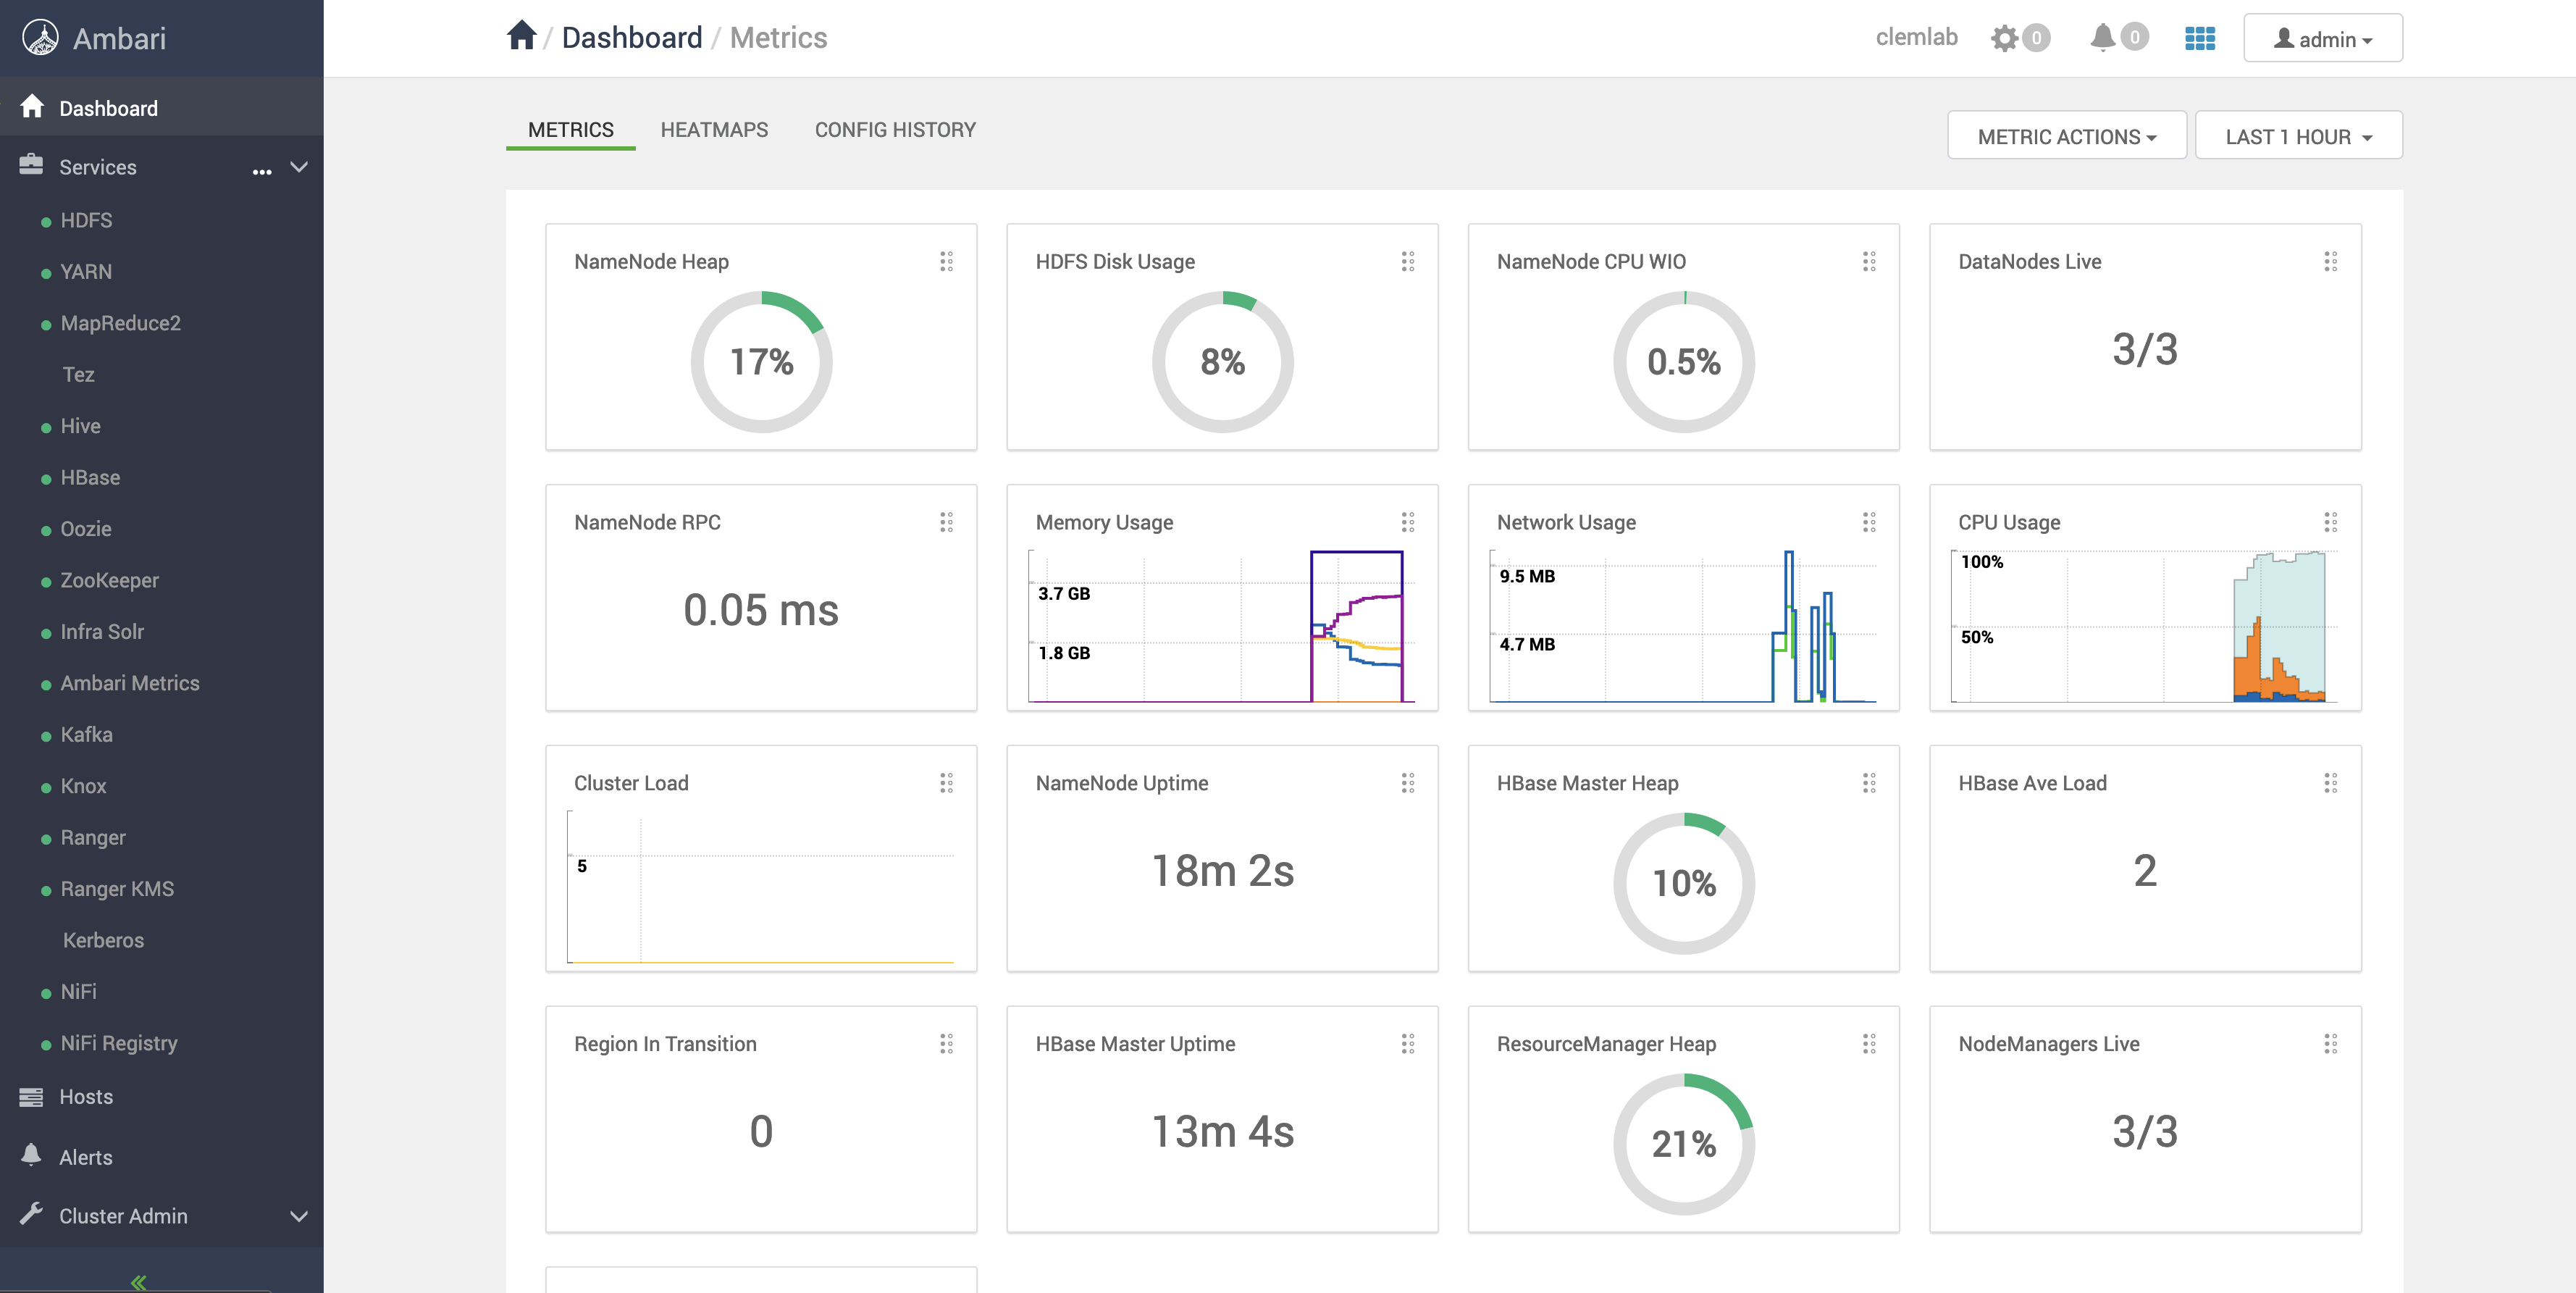Open background operations gear icon
The height and width of the screenshot is (1293, 2576).
(2004, 38)
